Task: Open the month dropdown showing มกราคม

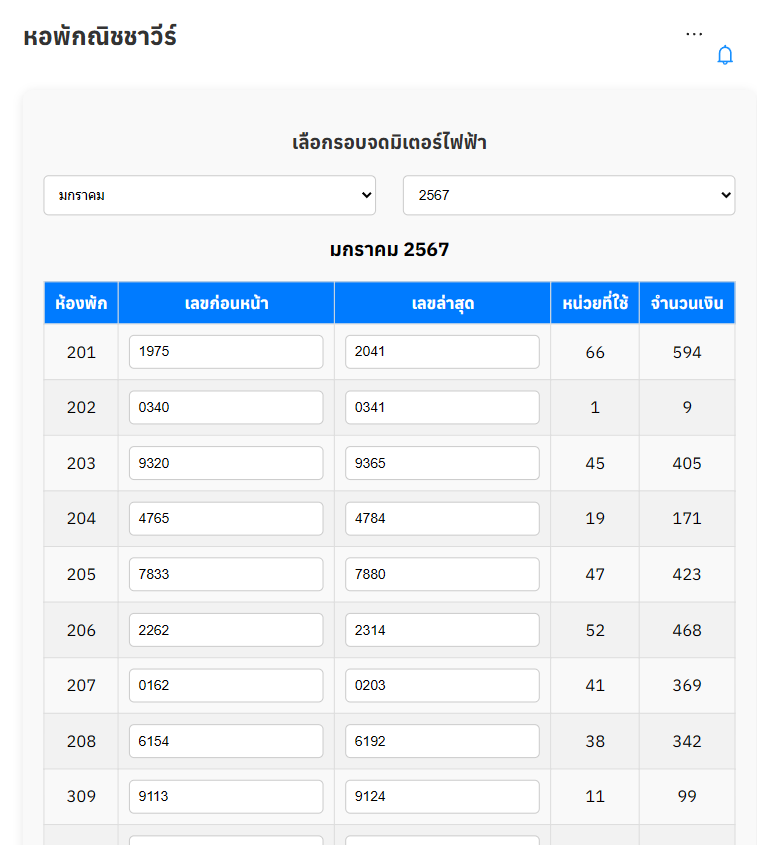Action: tap(209, 195)
